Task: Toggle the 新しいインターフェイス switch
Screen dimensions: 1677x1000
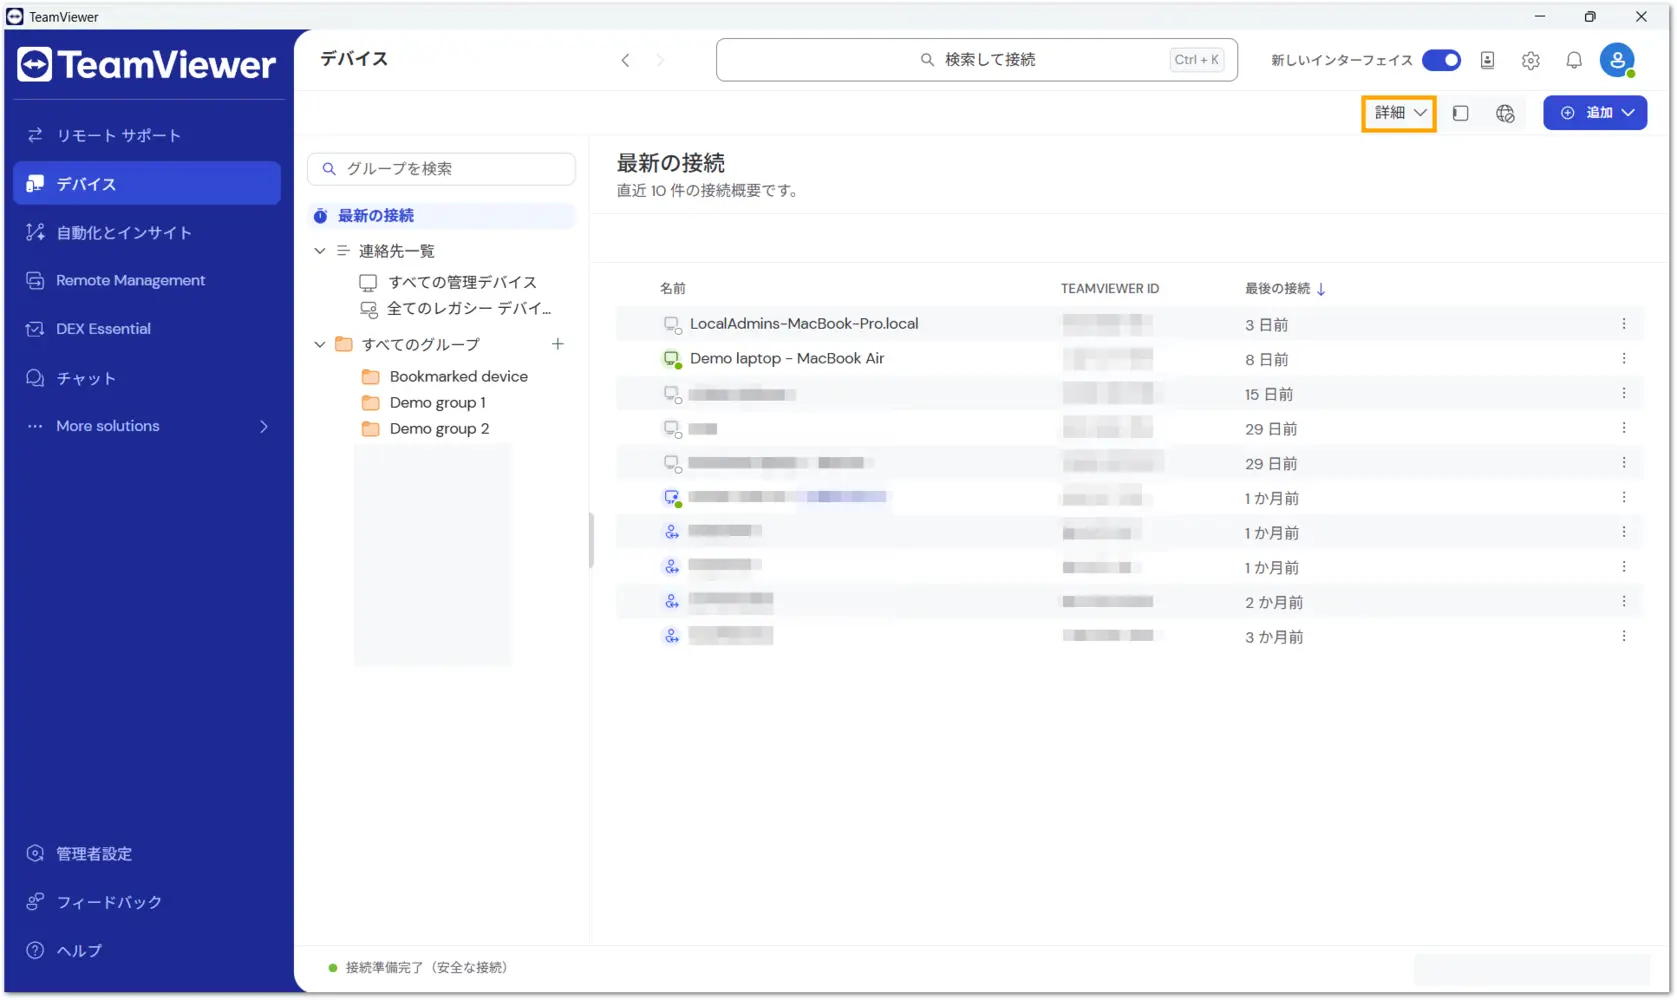Action: click(1441, 60)
